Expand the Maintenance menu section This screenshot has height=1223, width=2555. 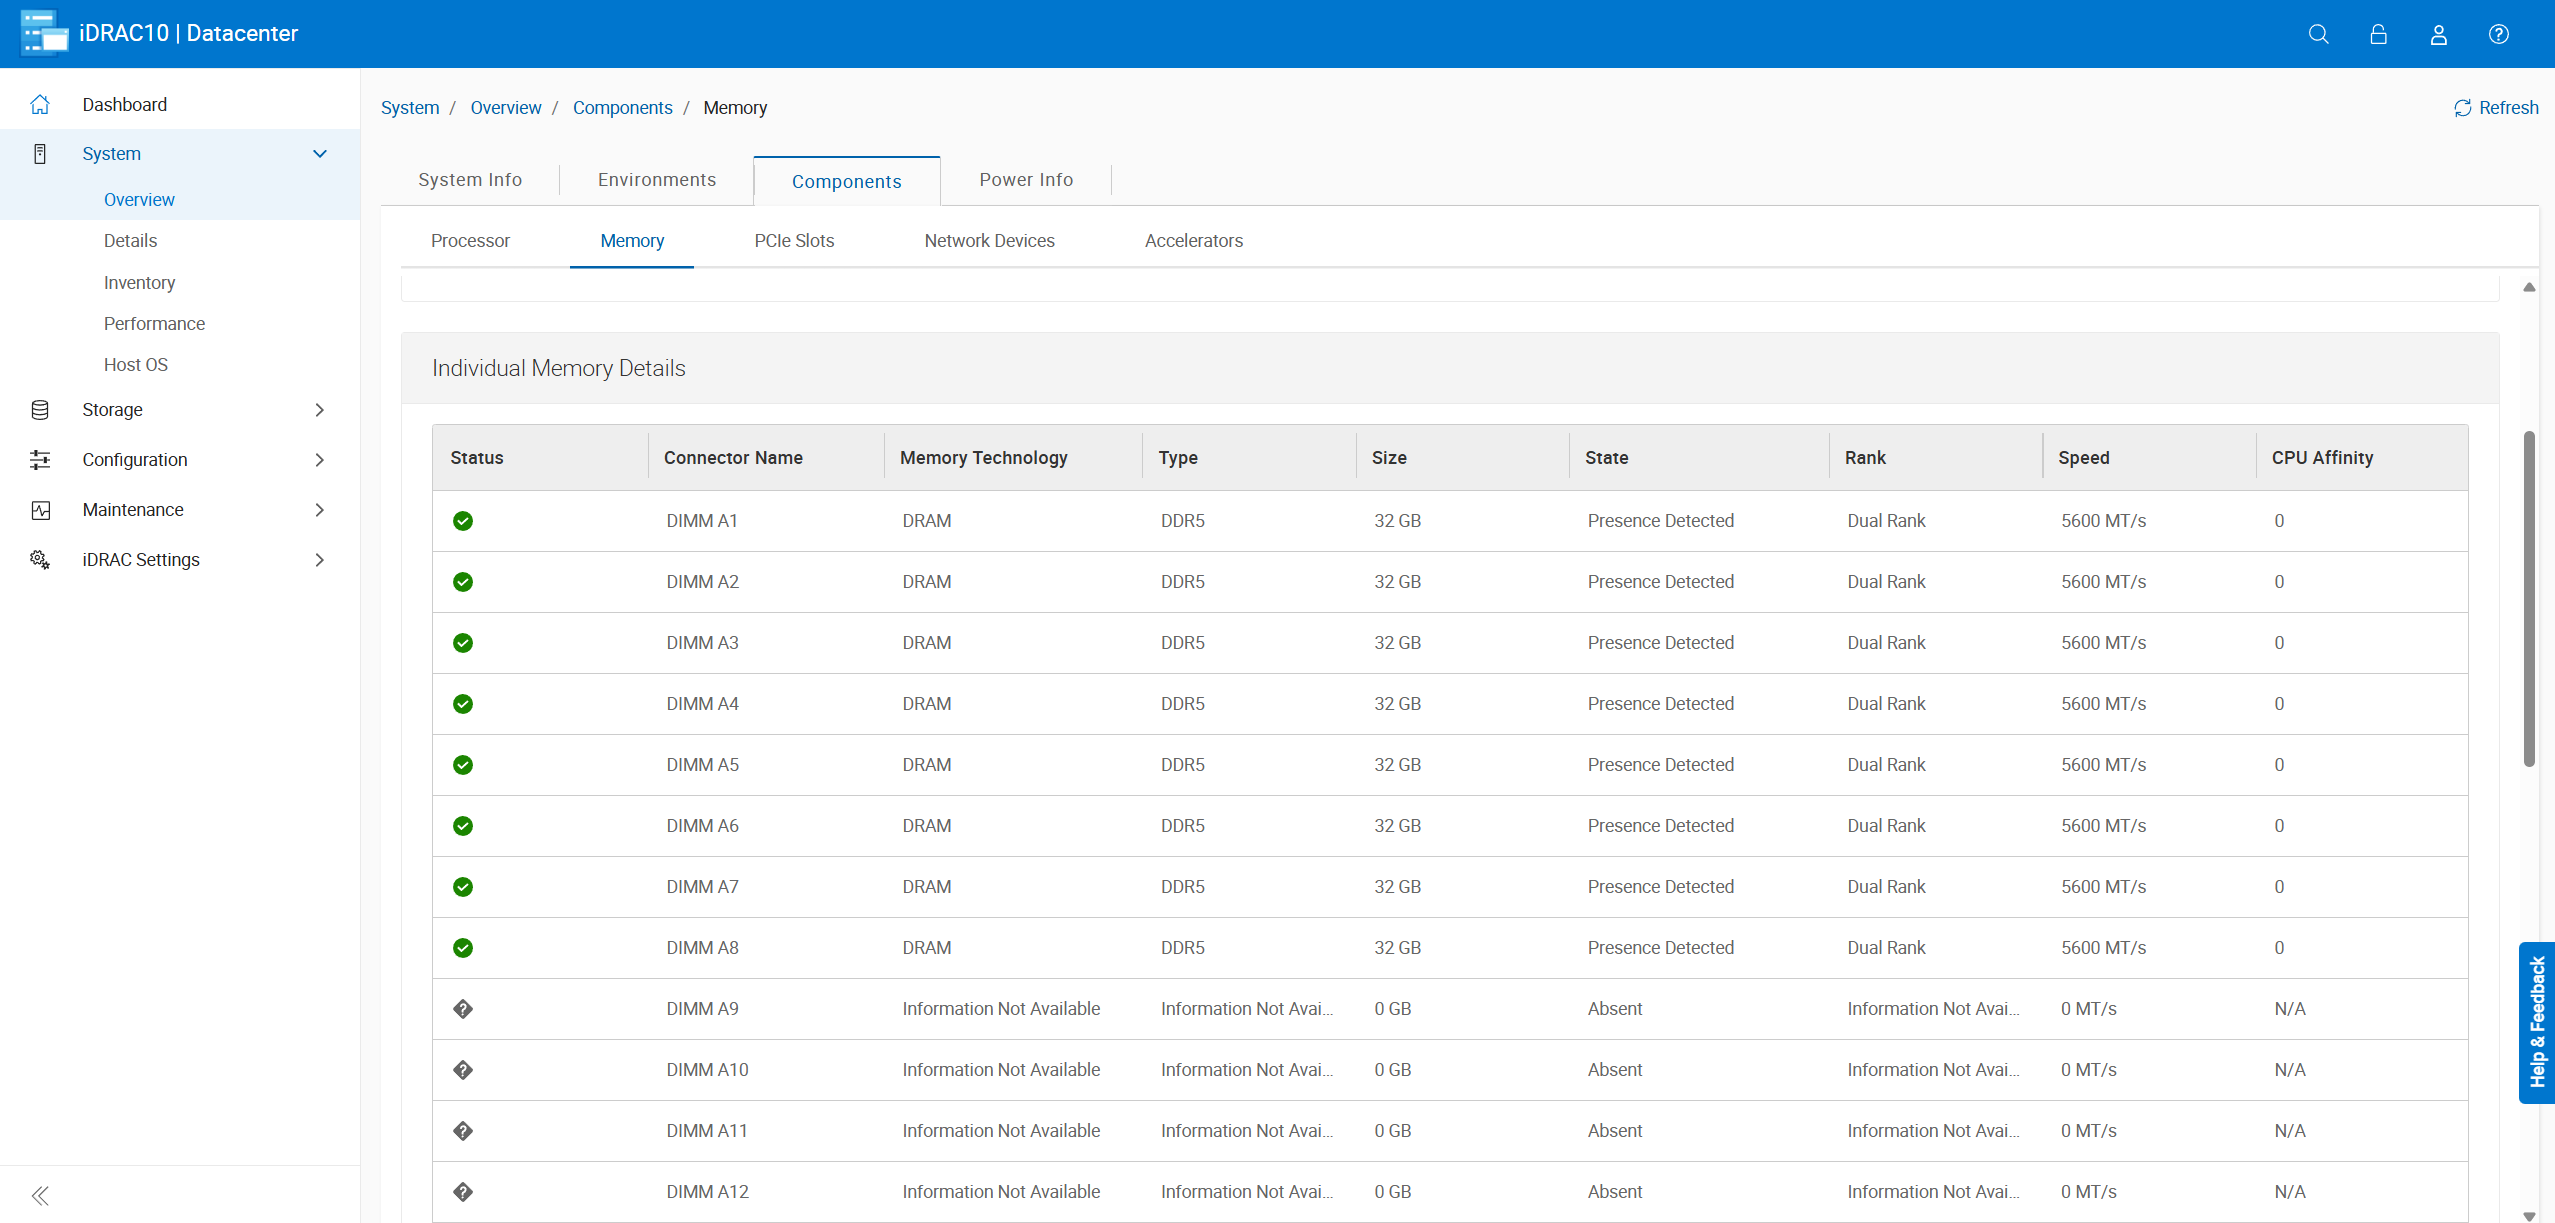(x=320, y=510)
